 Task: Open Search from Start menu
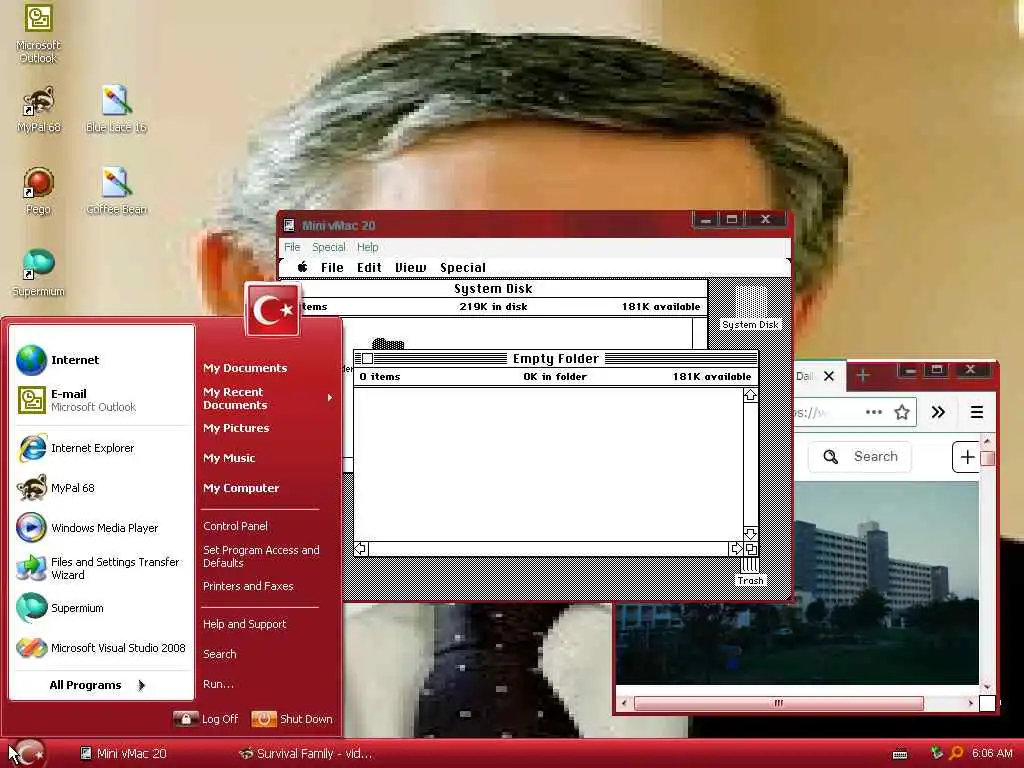219,654
